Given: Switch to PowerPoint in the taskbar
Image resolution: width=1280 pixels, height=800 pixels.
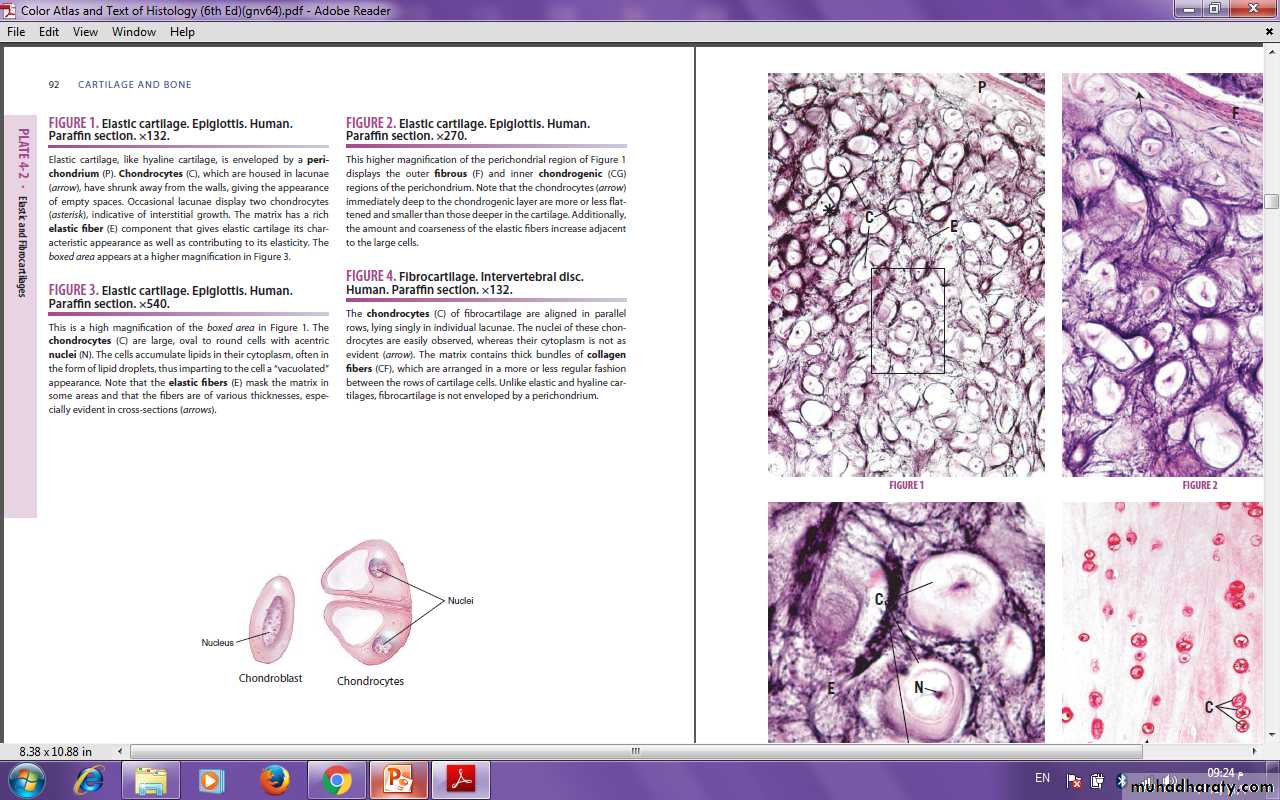Looking at the screenshot, I should click(x=398, y=780).
